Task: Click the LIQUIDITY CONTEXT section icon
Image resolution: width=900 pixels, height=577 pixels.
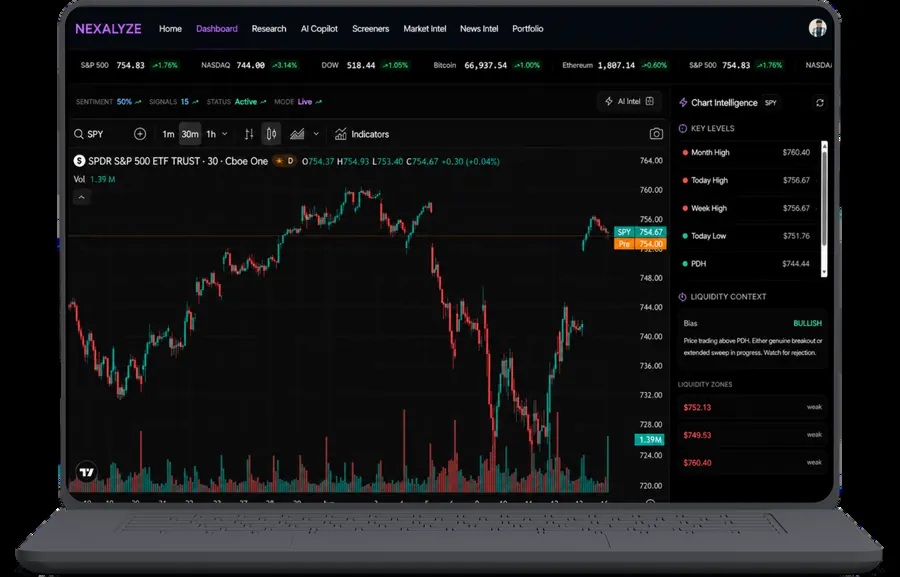Action: click(682, 297)
